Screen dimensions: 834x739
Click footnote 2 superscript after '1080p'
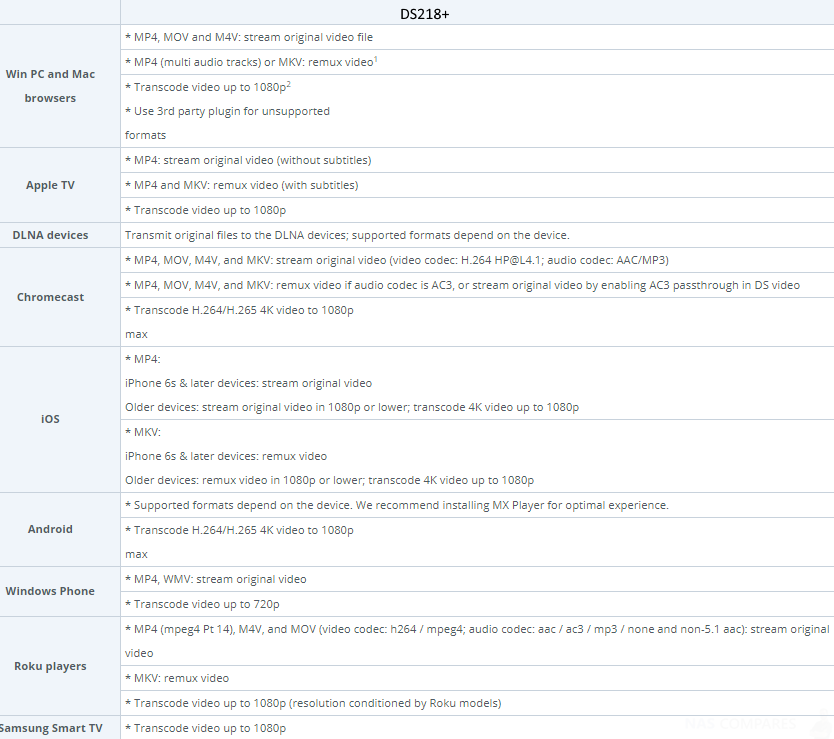coord(289,84)
